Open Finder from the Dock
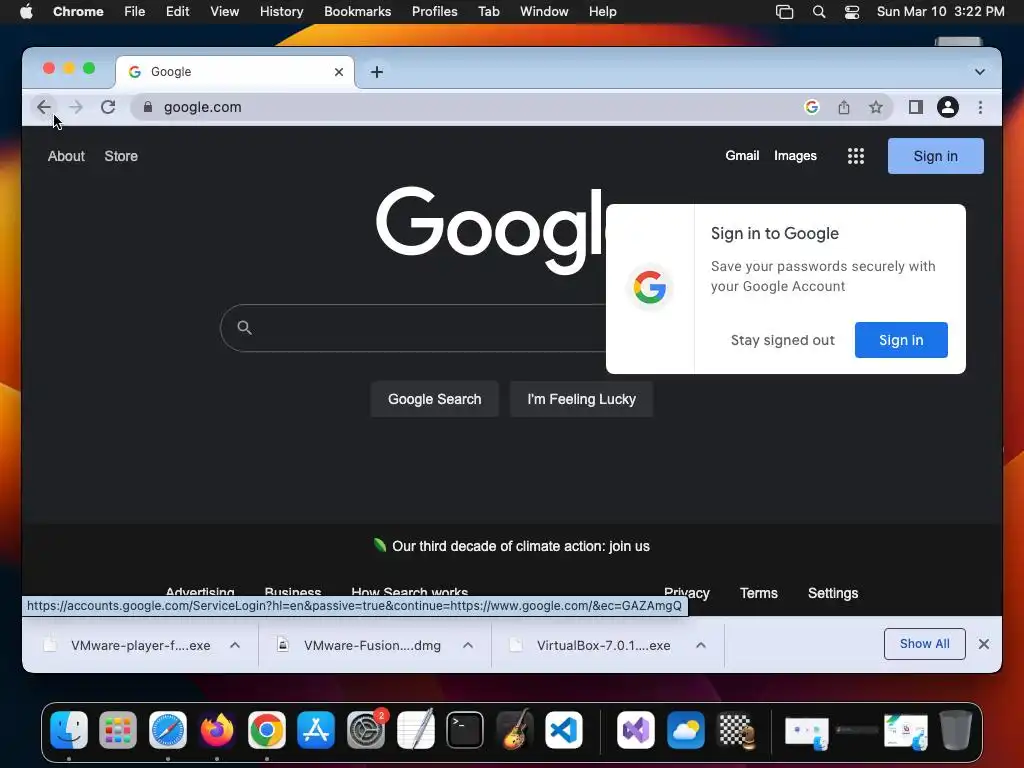 tap(69, 729)
